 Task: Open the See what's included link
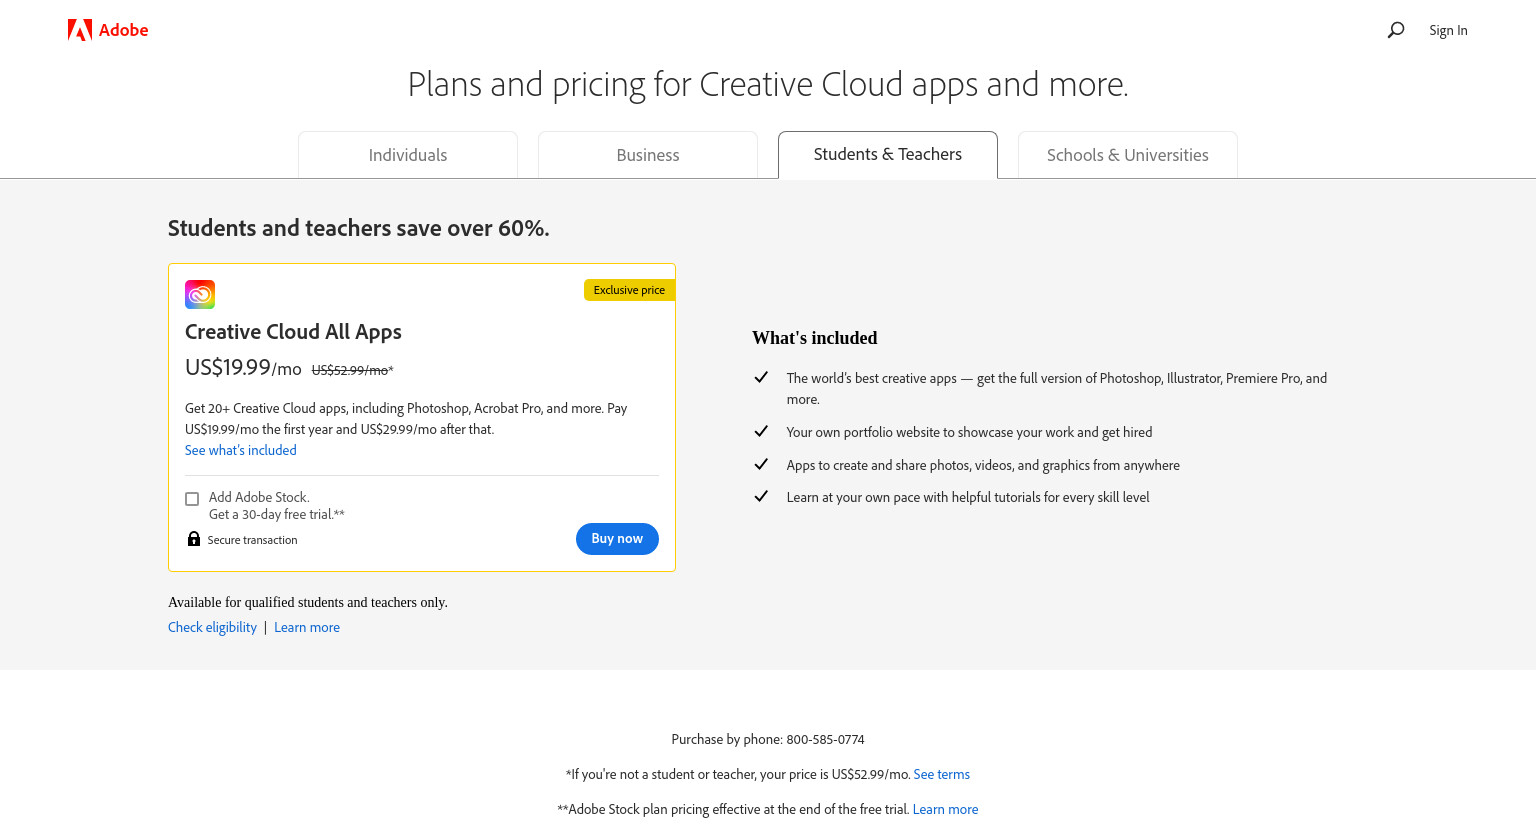tap(241, 450)
